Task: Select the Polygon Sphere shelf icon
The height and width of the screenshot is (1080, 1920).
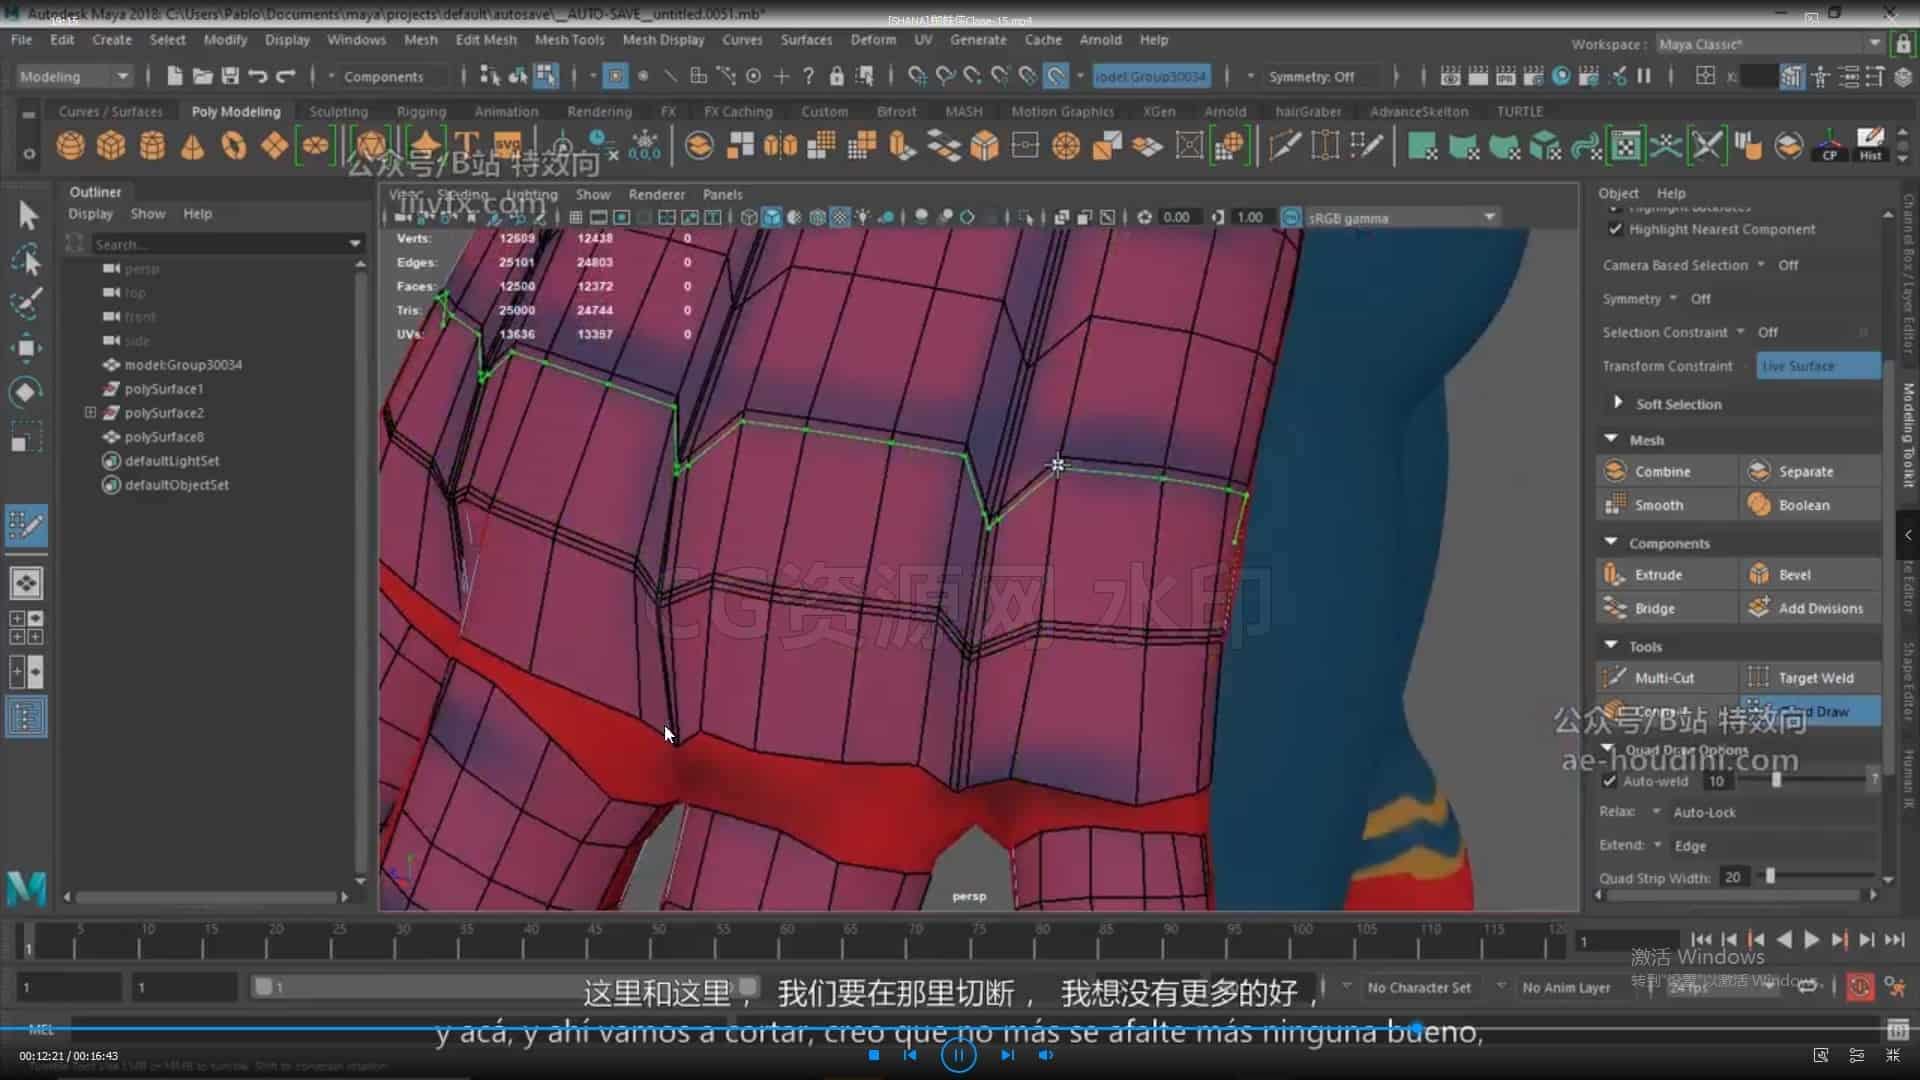Action: 70,146
